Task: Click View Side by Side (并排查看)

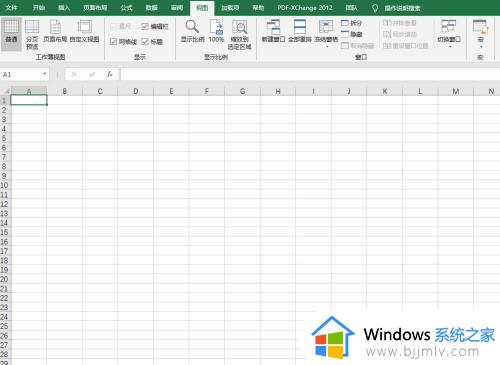Action: pos(400,23)
